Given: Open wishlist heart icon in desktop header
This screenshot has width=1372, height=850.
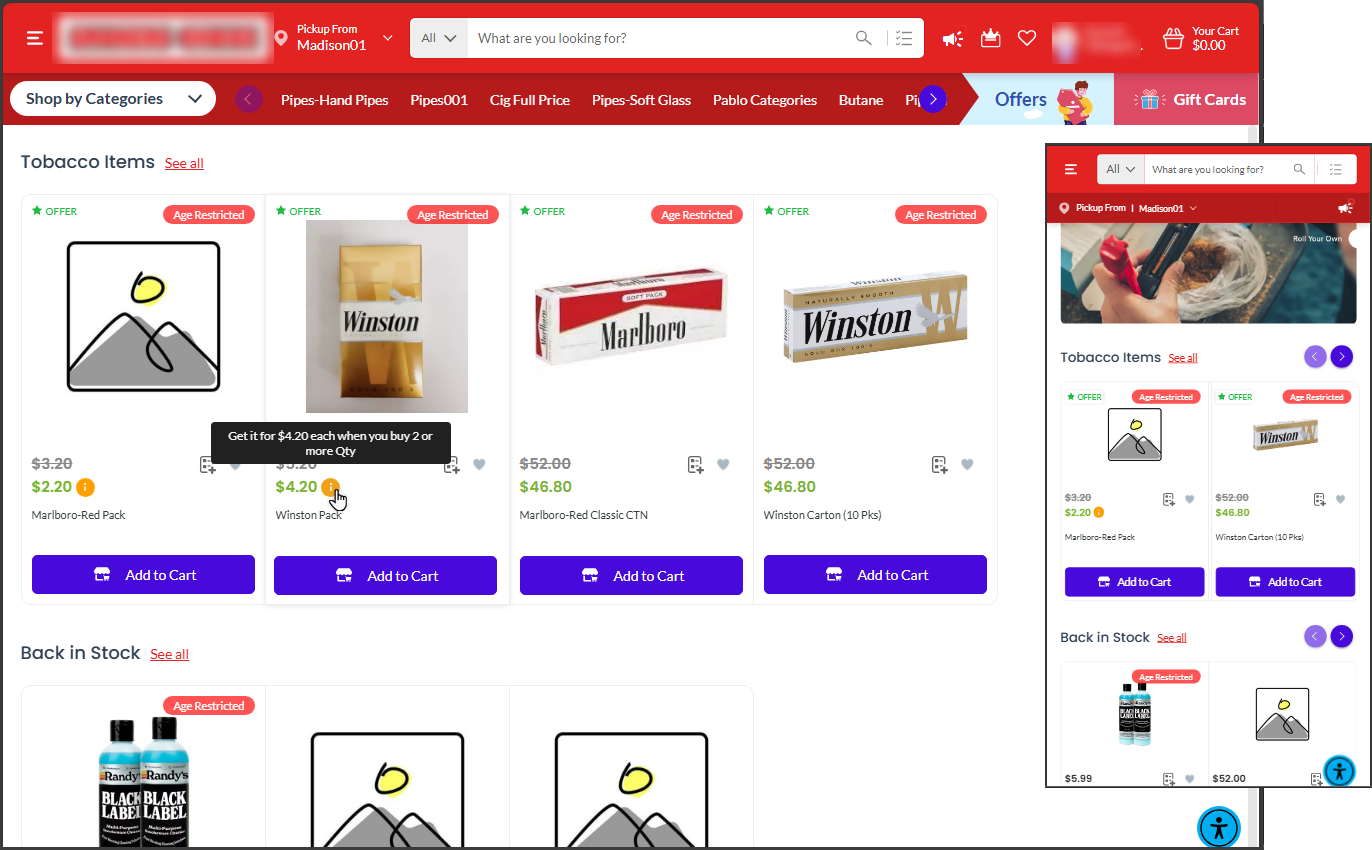Looking at the screenshot, I should pyautogui.click(x=1027, y=38).
